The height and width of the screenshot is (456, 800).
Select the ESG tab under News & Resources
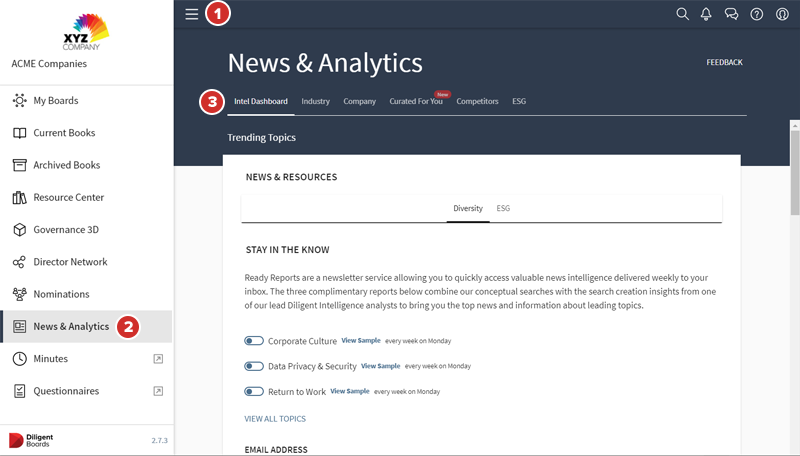(x=503, y=209)
